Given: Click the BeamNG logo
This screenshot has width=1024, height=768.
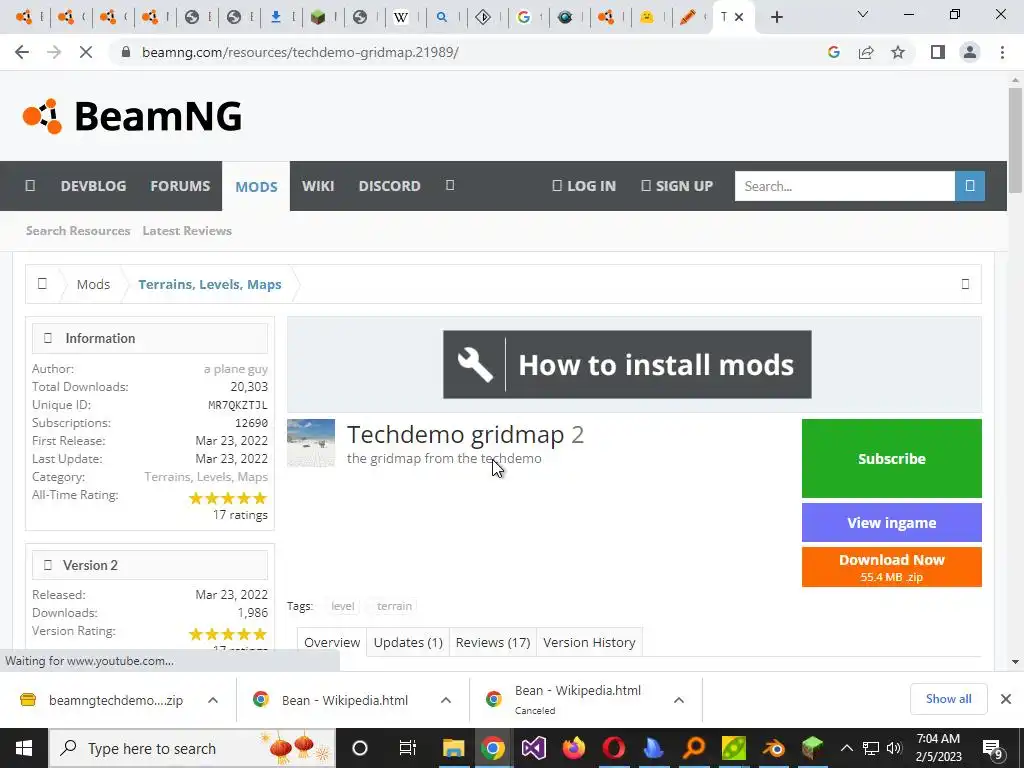Looking at the screenshot, I should pyautogui.click(x=133, y=116).
